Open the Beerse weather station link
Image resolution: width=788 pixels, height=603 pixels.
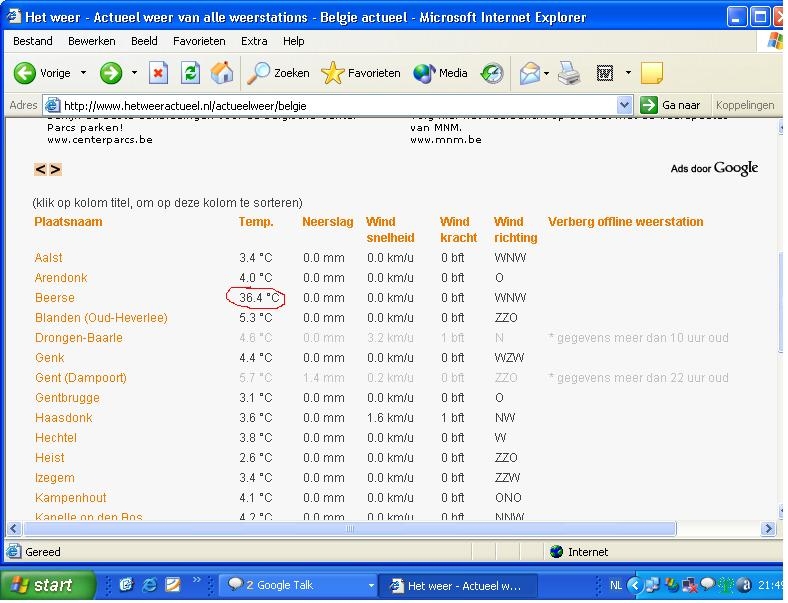click(55, 298)
